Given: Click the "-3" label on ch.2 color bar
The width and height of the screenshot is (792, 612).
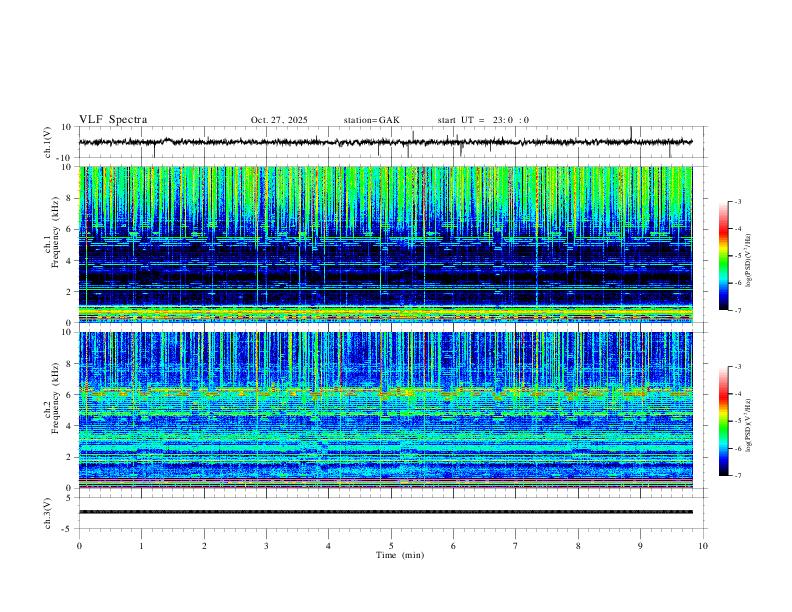Looking at the screenshot, I should [x=738, y=367].
